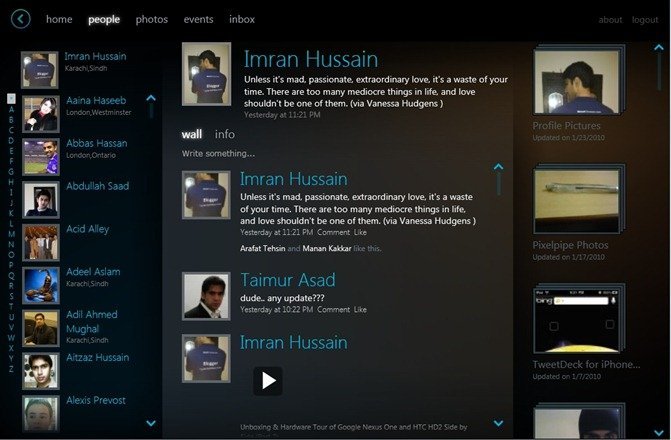Open the inbox section
The image size is (671, 440).
(x=242, y=19)
